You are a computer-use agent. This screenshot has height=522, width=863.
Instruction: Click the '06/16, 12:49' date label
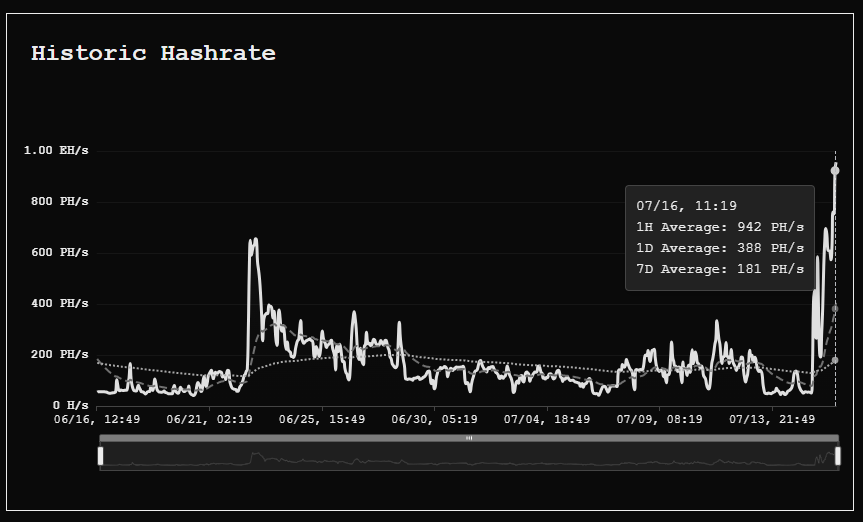[97, 420]
